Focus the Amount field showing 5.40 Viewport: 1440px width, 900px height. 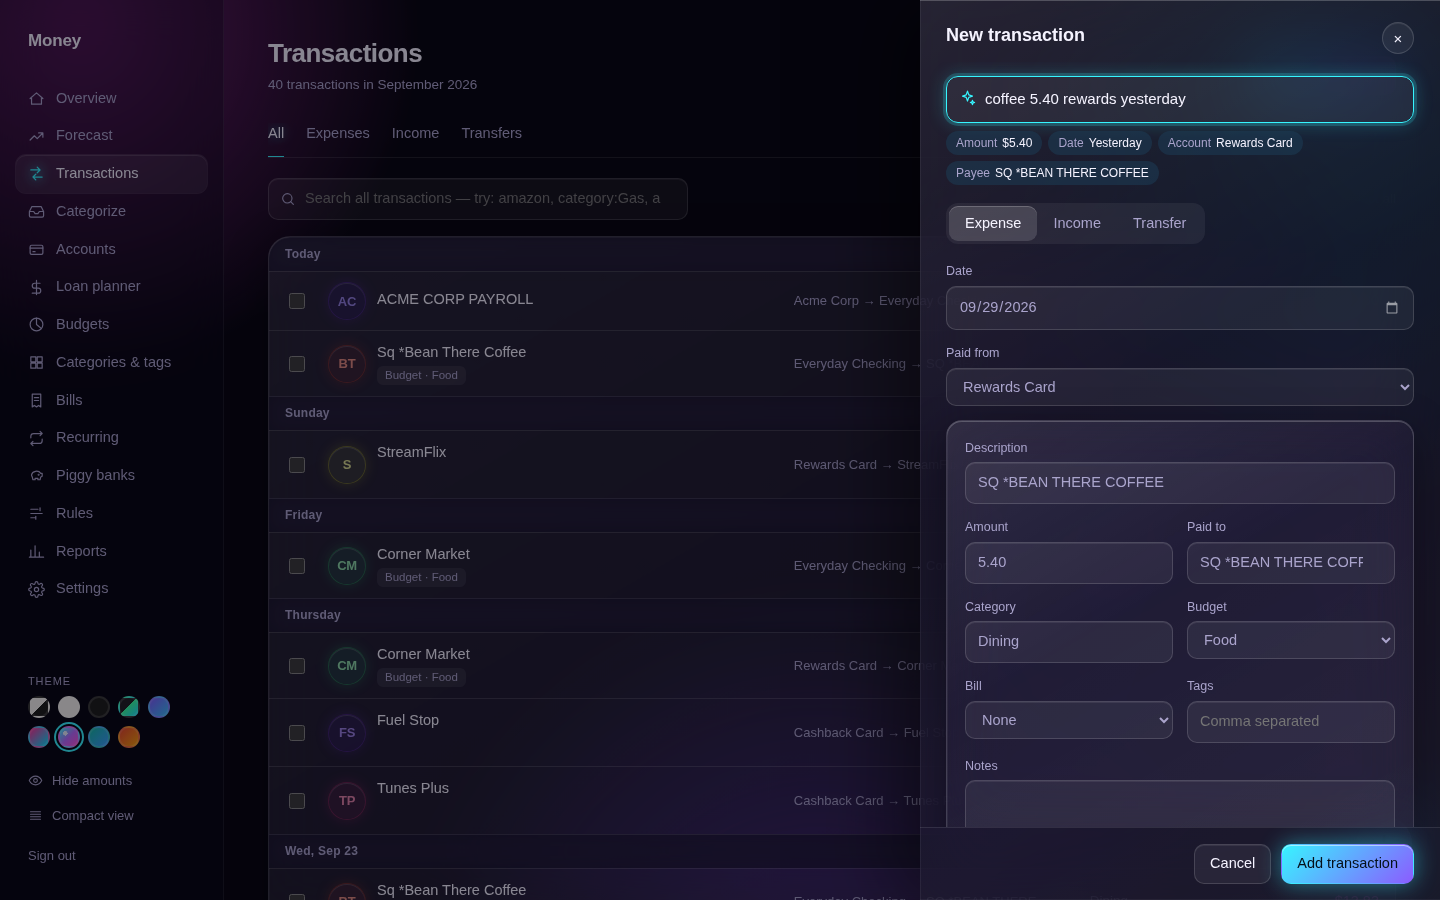pos(1069,563)
